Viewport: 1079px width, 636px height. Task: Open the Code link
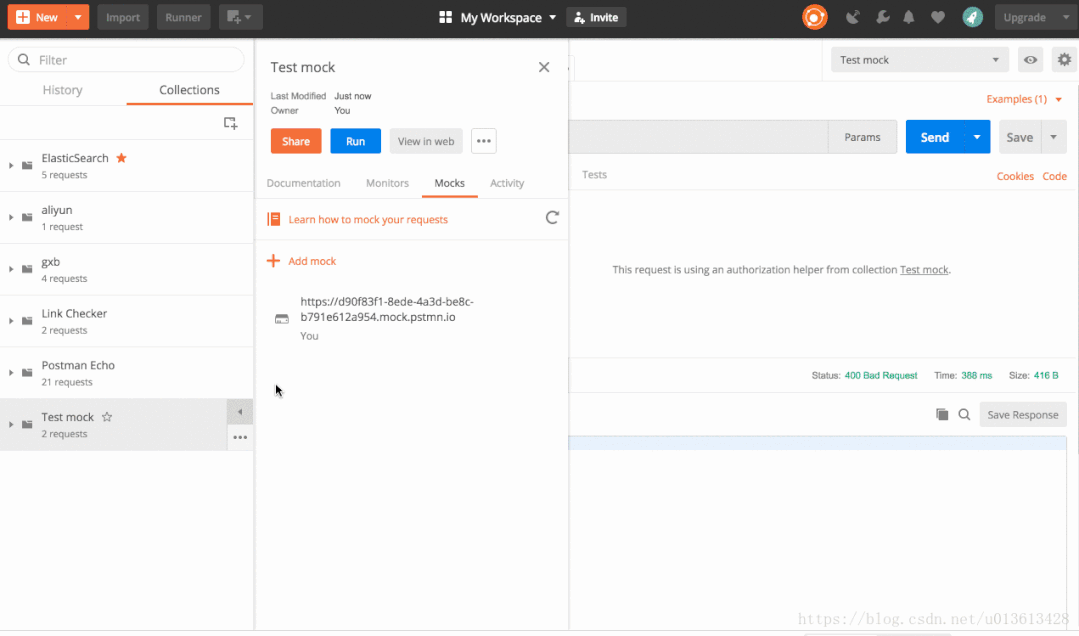click(1054, 176)
